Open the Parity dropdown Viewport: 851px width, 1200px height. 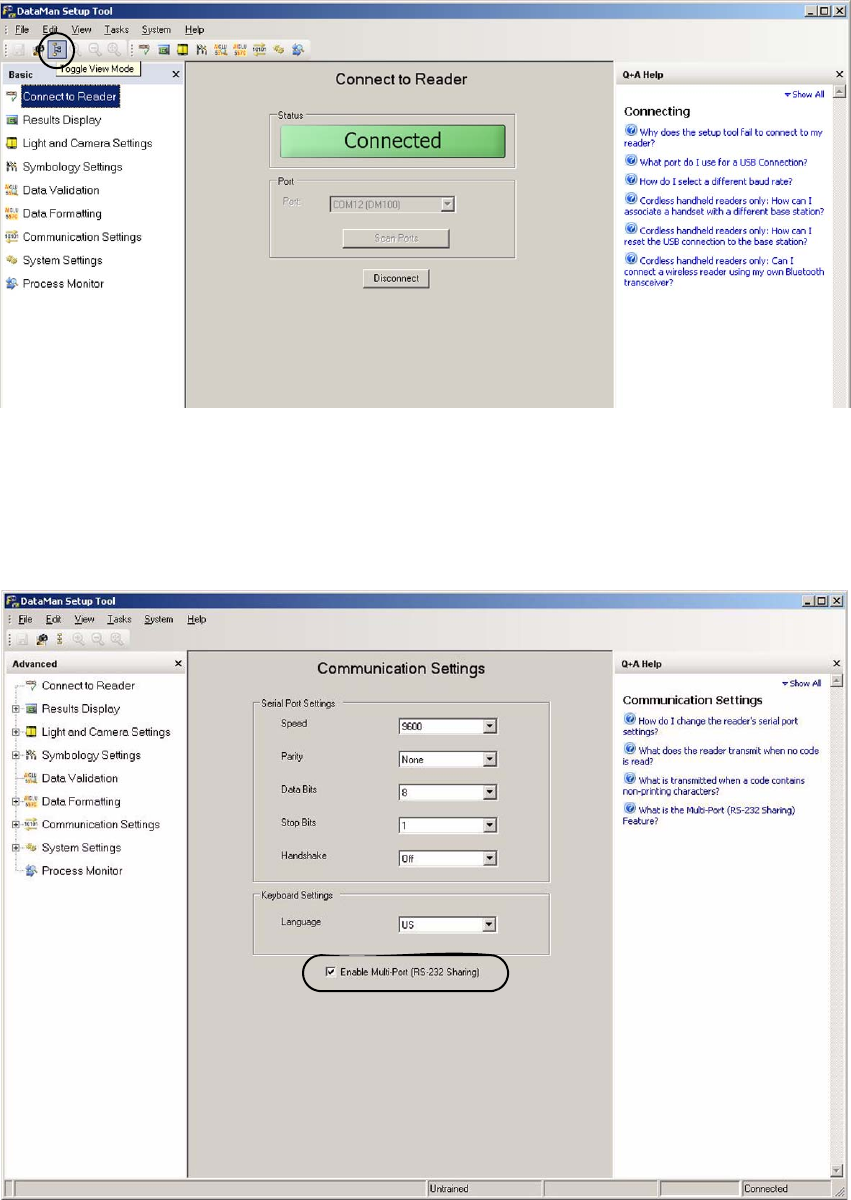coord(490,760)
